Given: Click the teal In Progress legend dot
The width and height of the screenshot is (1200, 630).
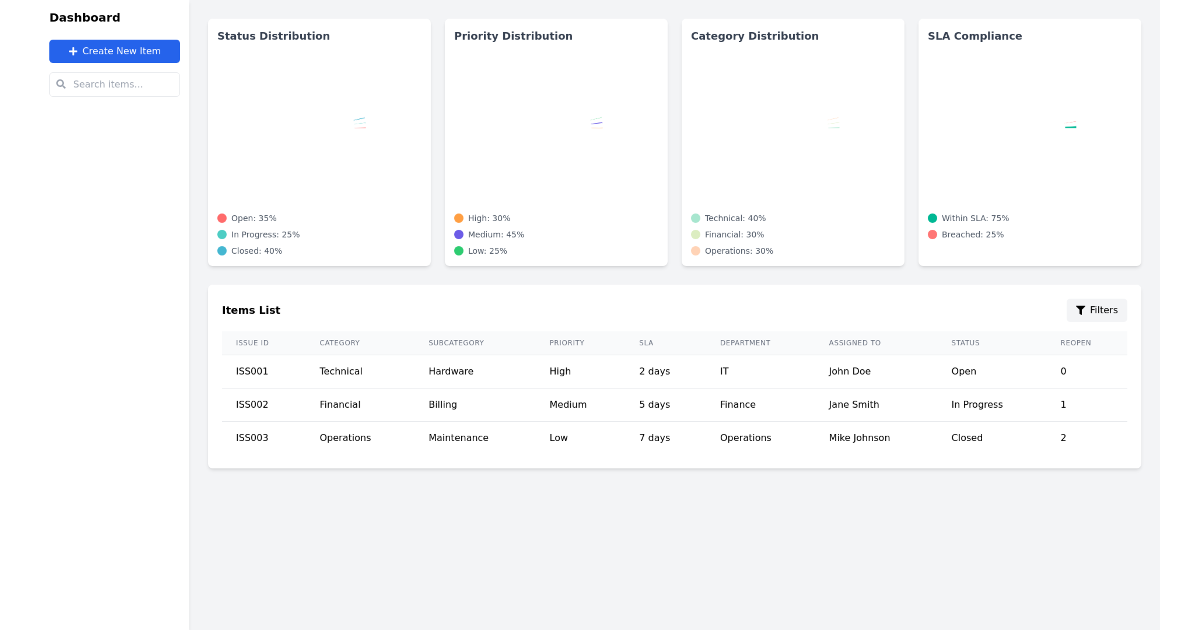Looking at the screenshot, I should (x=222, y=235).
